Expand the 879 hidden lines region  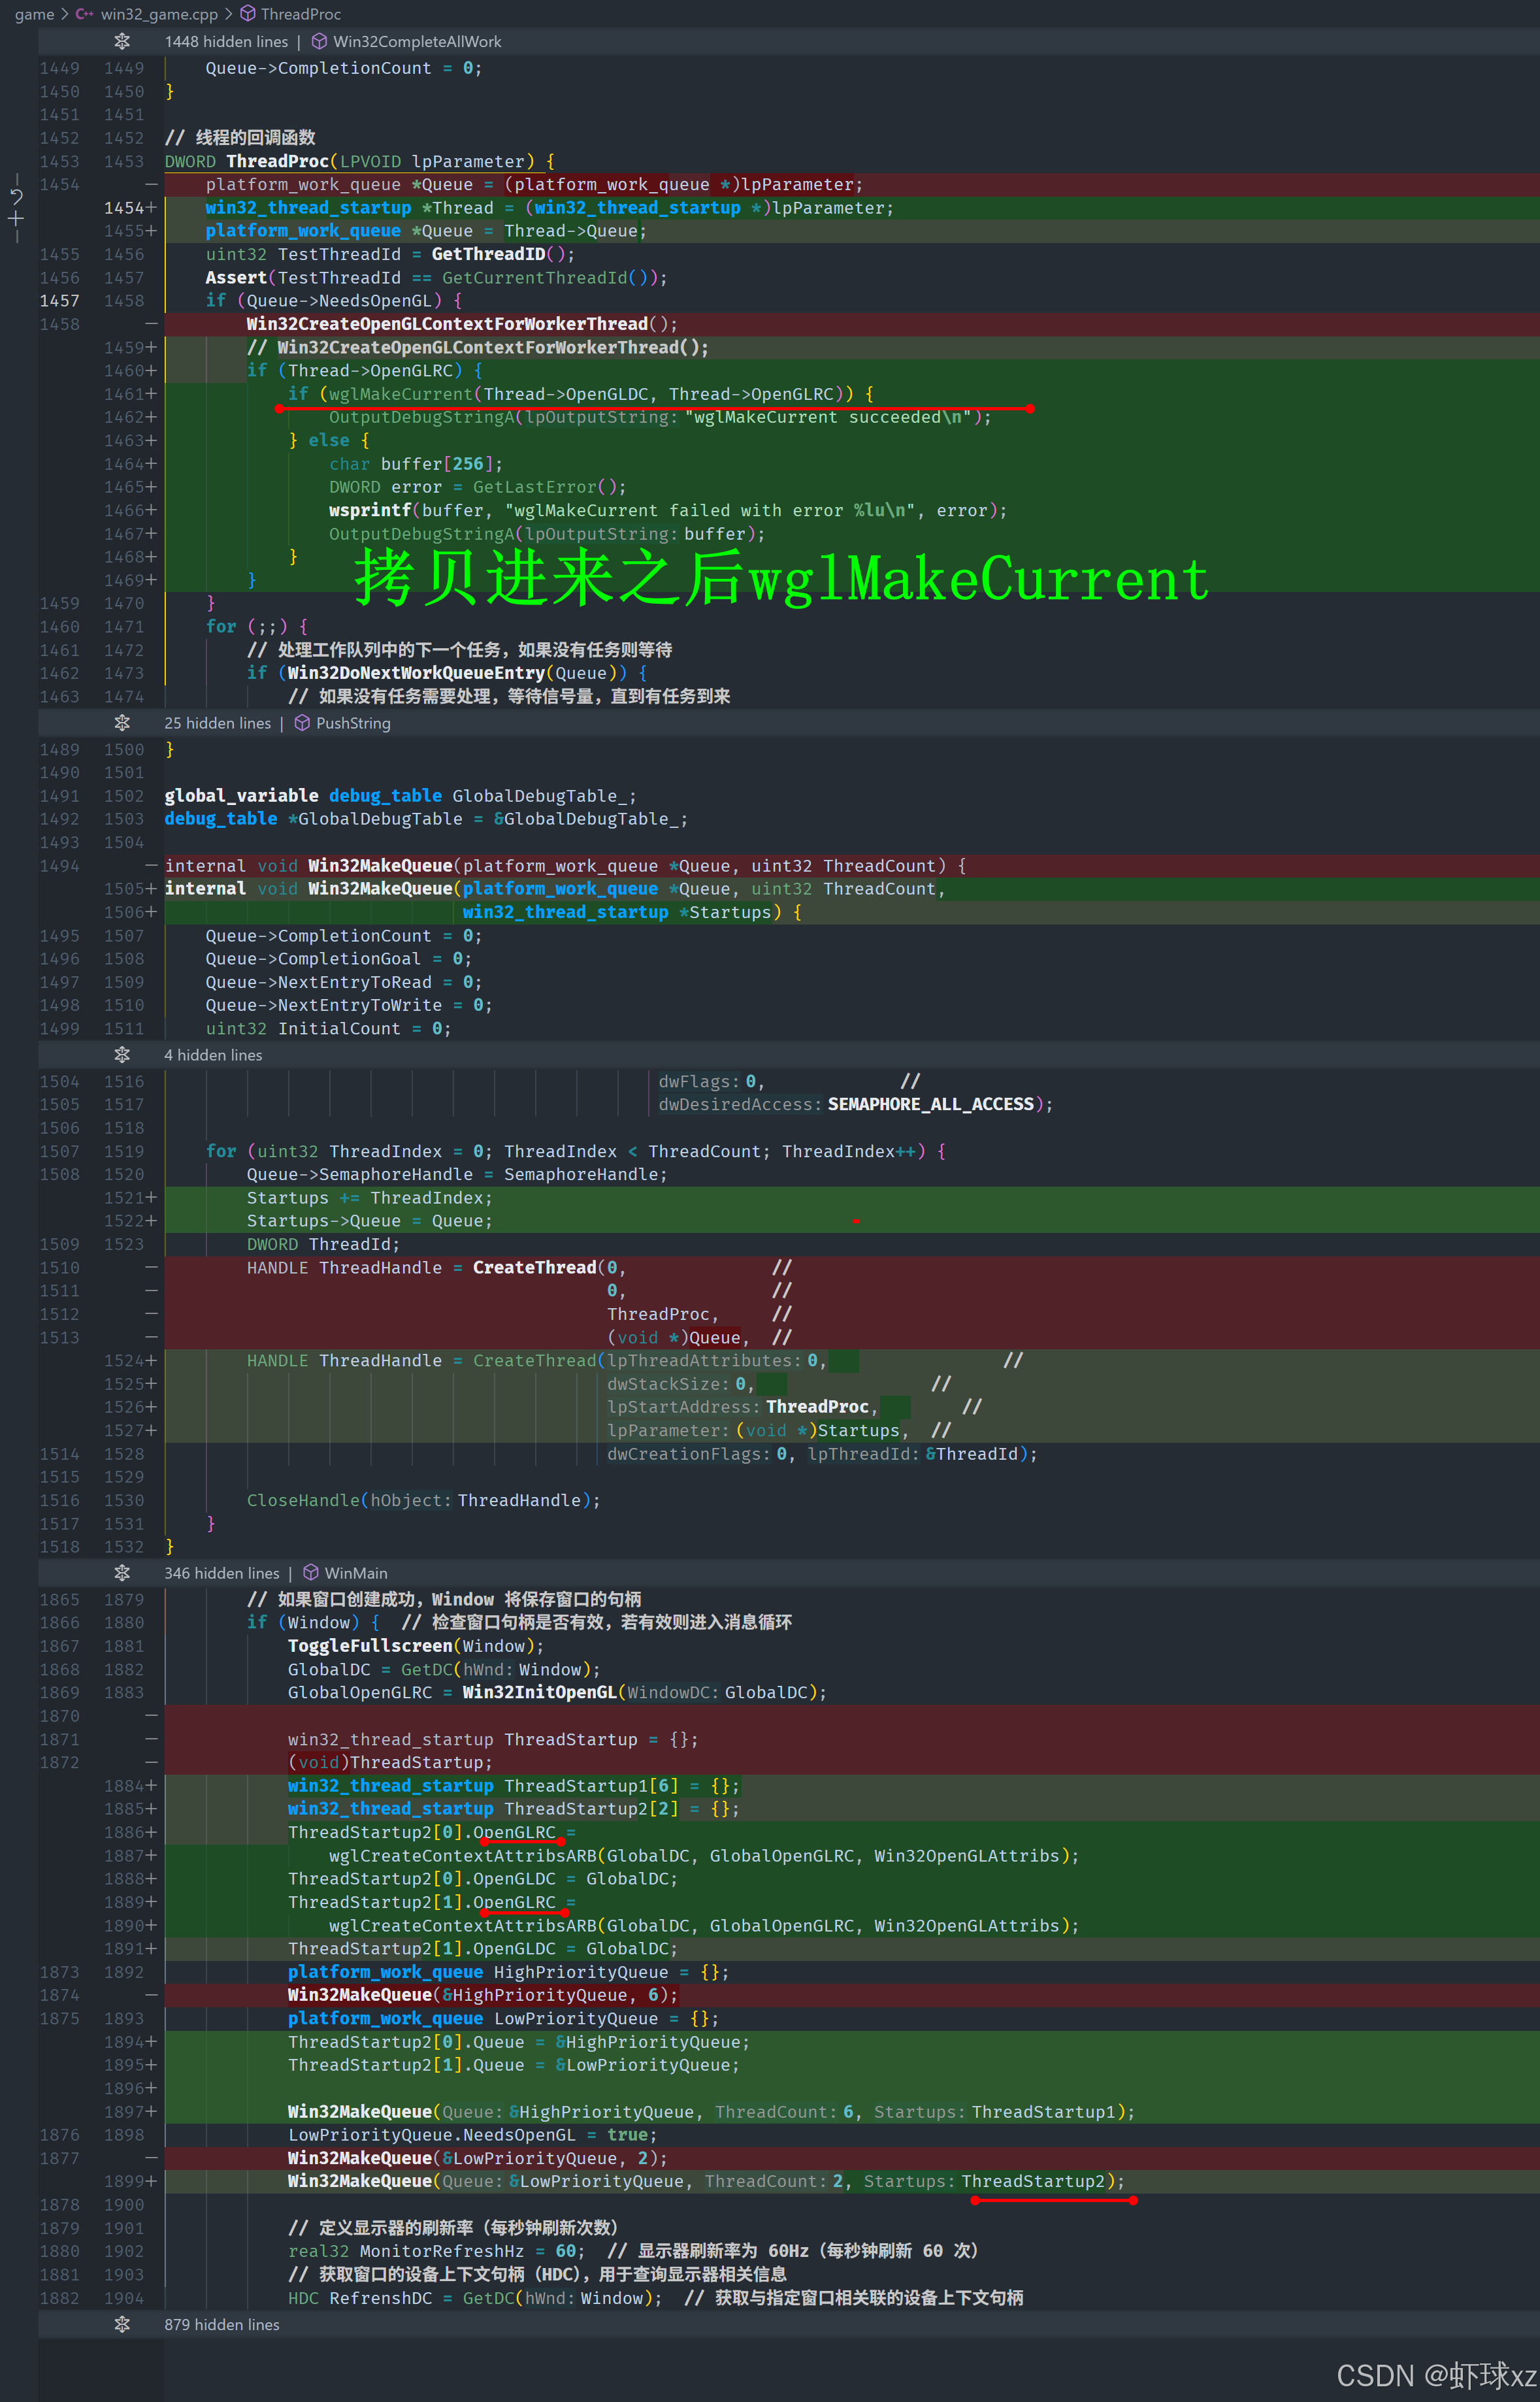pos(122,2324)
